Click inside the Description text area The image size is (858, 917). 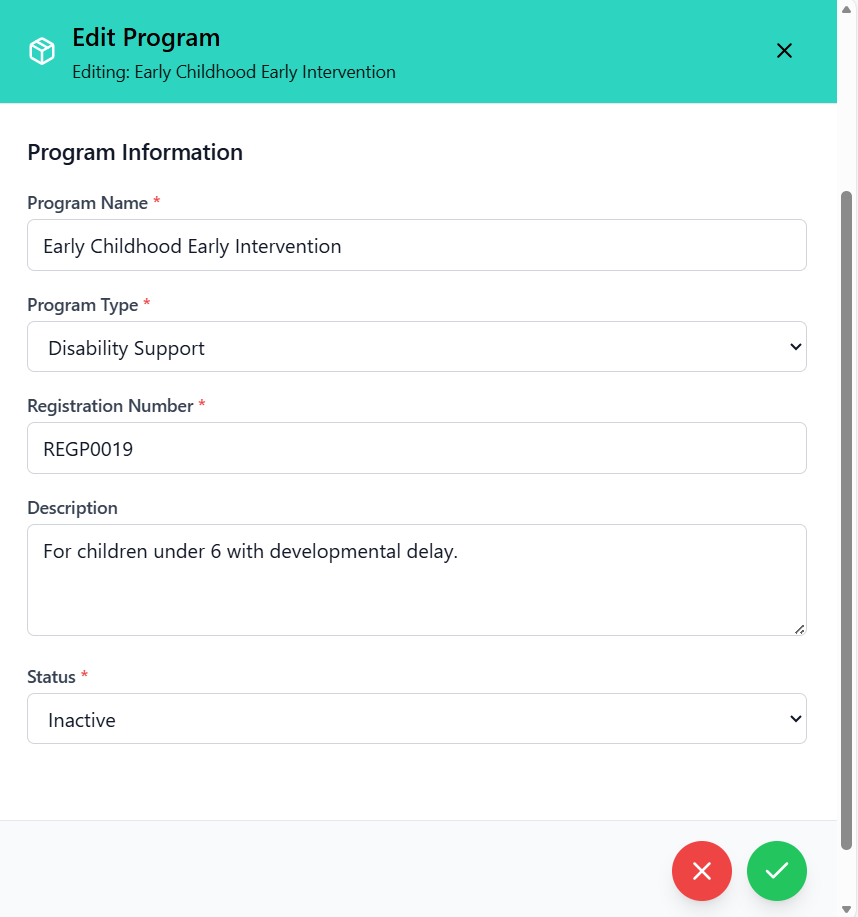pyautogui.click(x=417, y=580)
